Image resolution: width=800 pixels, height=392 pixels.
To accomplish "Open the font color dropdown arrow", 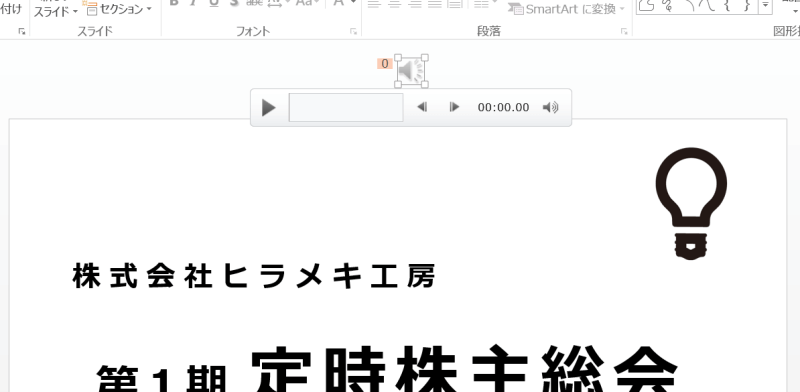I will tap(353, 2).
